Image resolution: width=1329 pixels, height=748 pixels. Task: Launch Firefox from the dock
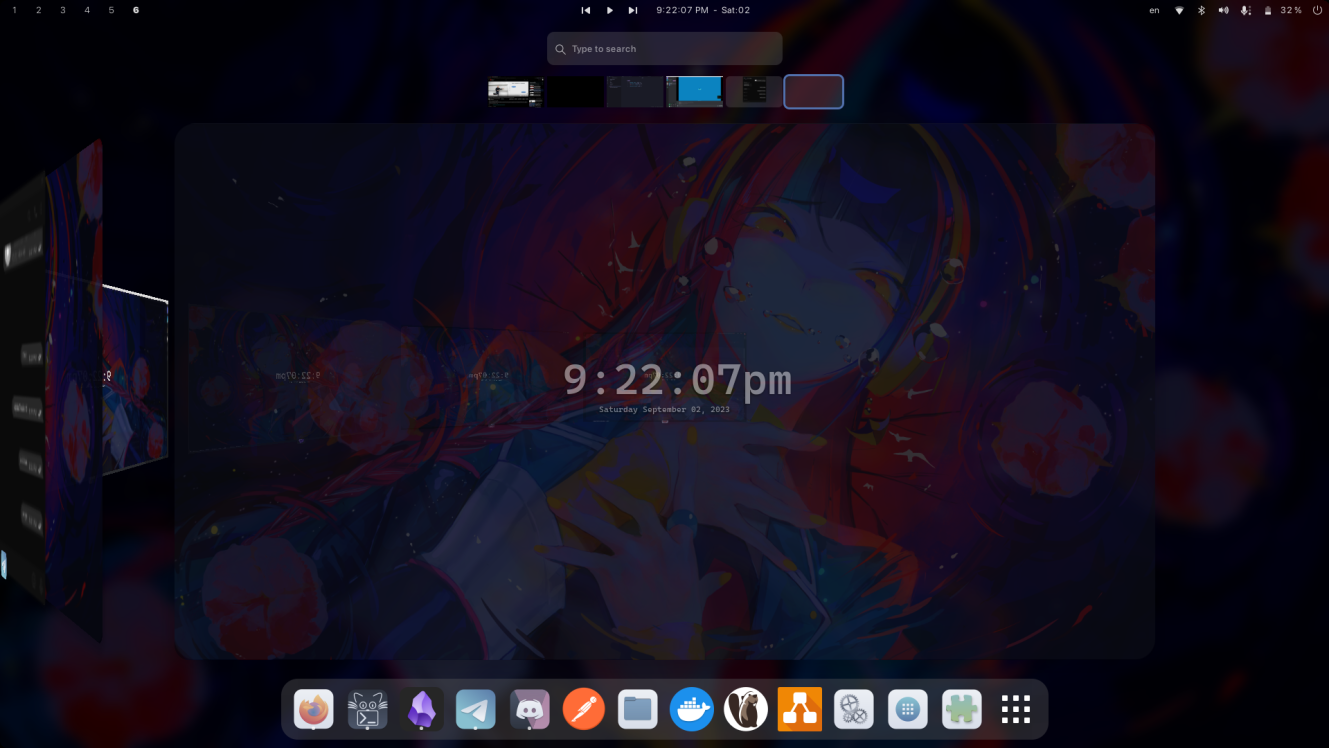pos(313,710)
